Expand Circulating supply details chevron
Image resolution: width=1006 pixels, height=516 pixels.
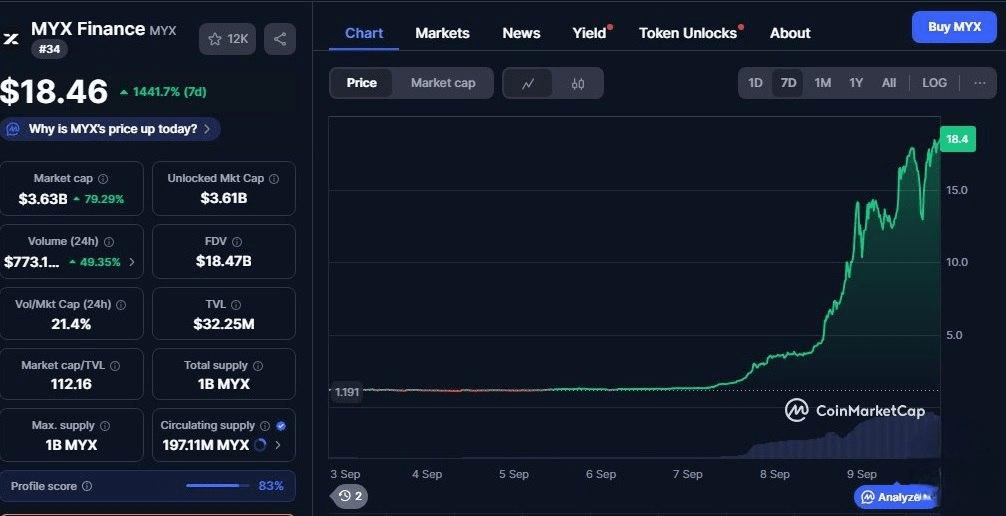tap(278, 445)
